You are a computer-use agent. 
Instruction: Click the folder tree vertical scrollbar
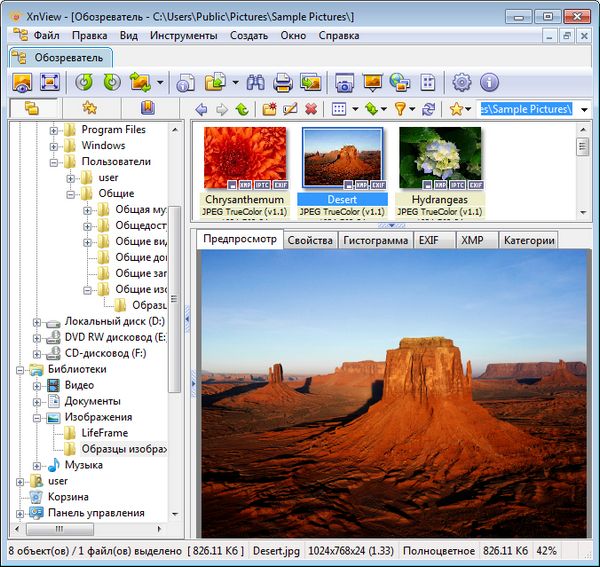(x=176, y=300)
